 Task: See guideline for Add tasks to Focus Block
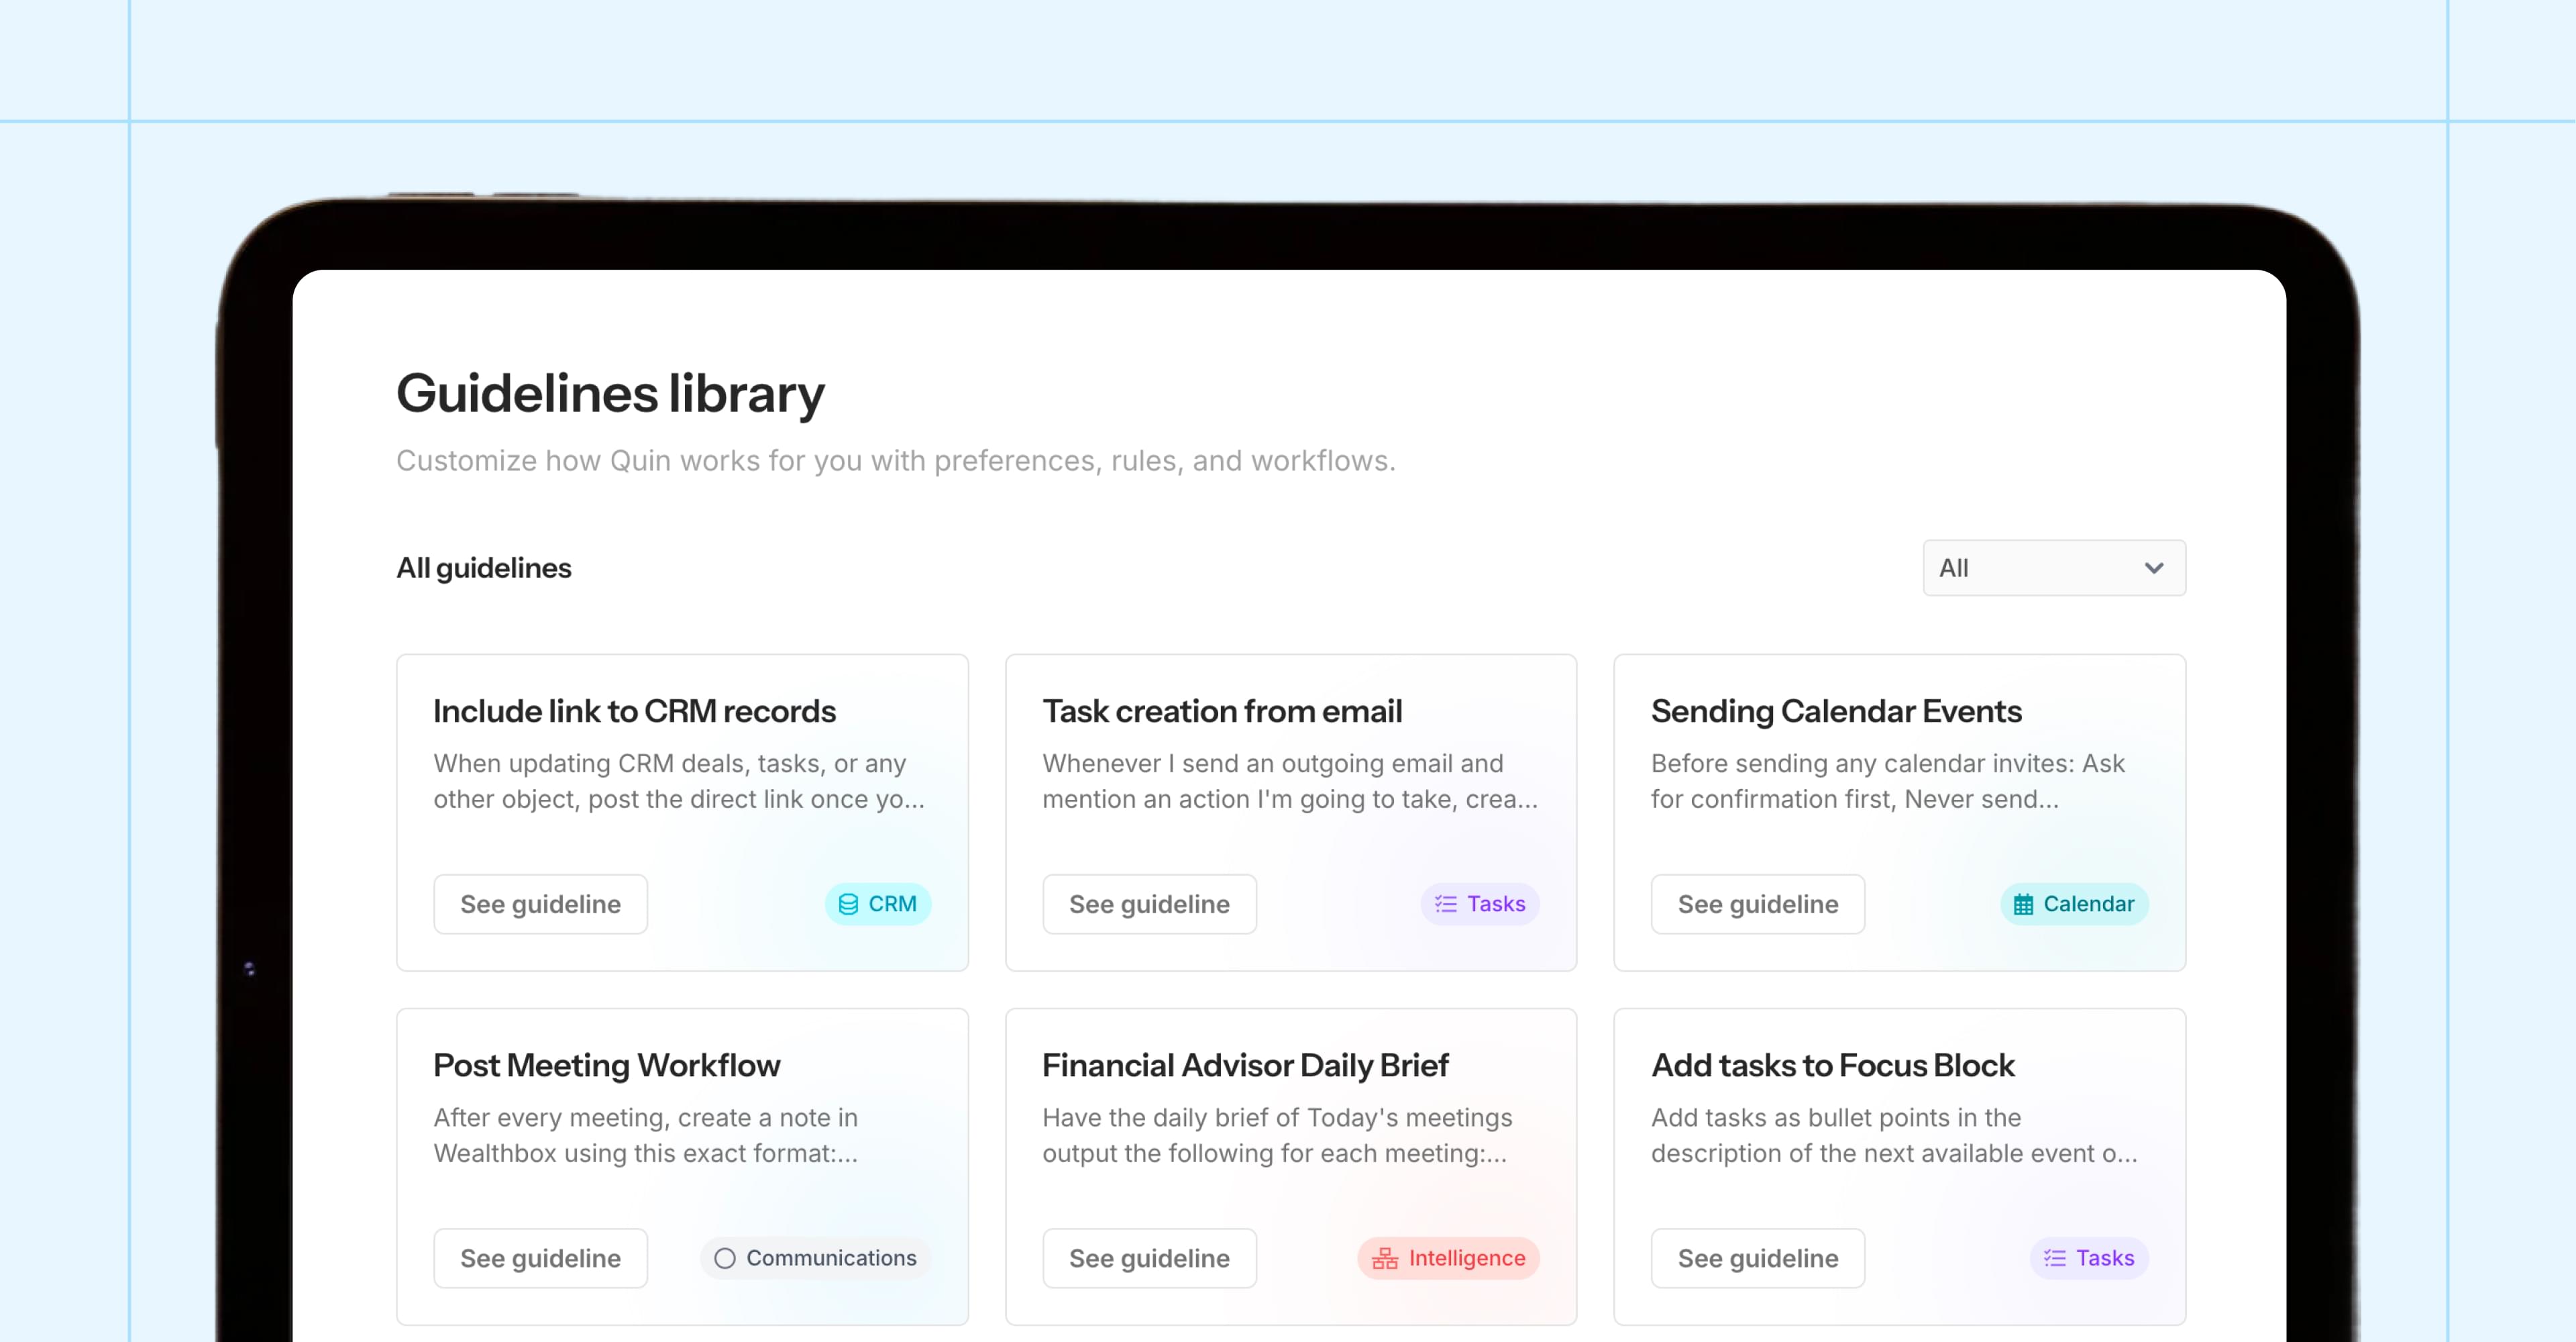click(x=1757, y=1258)
